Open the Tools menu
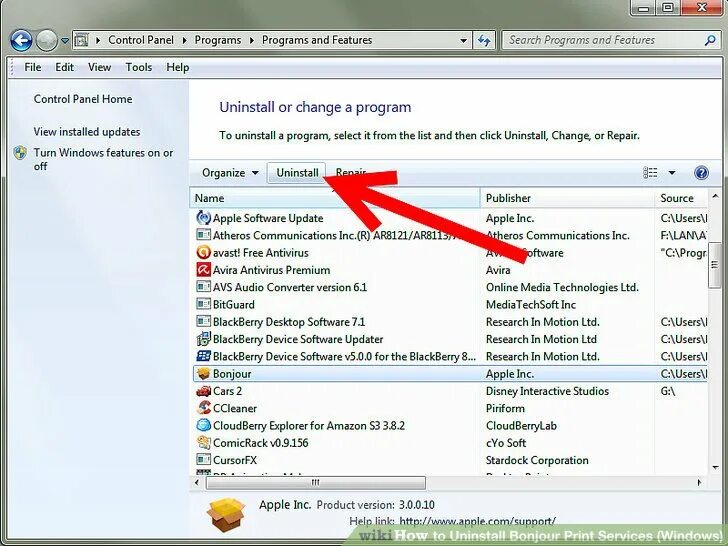The image size is (728, 546). (138, 67)
